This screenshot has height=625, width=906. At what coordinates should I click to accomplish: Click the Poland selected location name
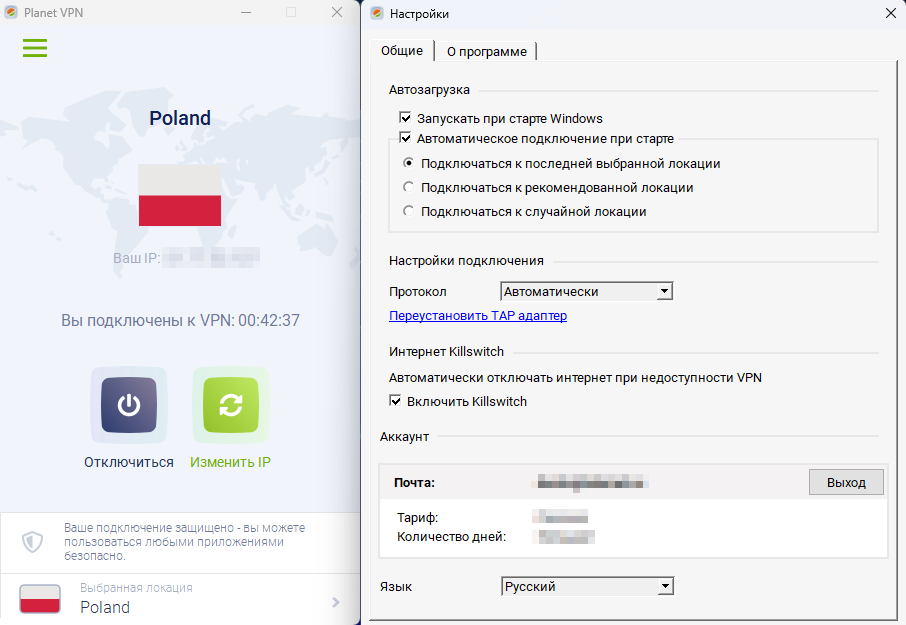pos(105,607)
